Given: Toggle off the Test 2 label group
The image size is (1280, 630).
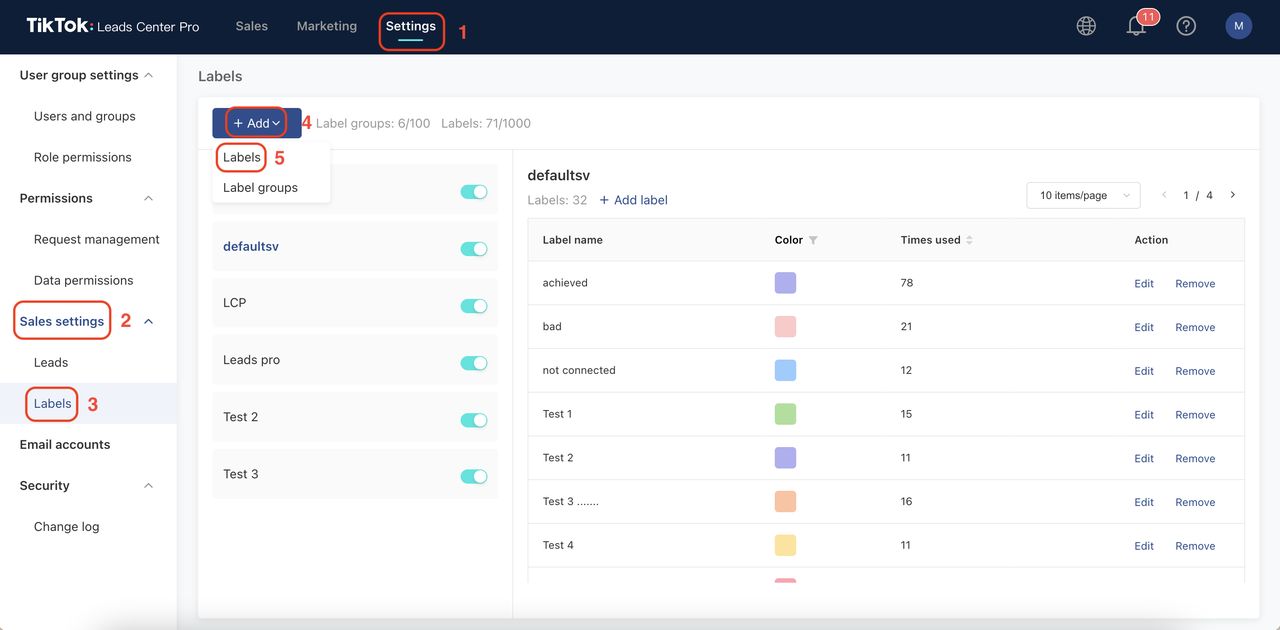Looking at the screenshot, I should [473, 419].
